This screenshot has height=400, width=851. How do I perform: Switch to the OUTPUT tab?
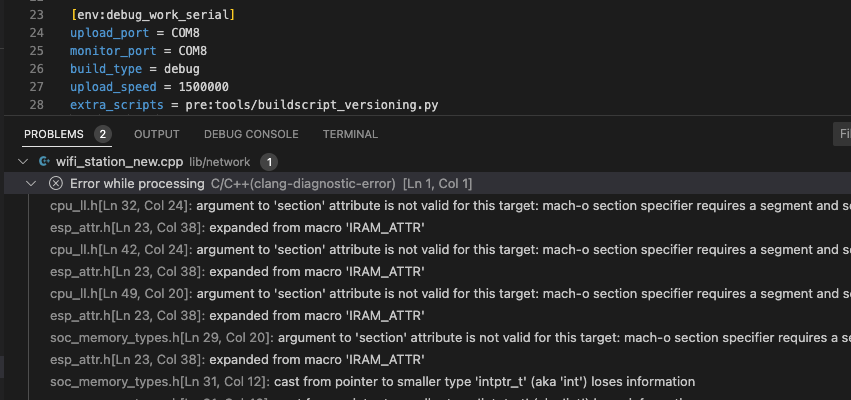click(x=156, y=134)
